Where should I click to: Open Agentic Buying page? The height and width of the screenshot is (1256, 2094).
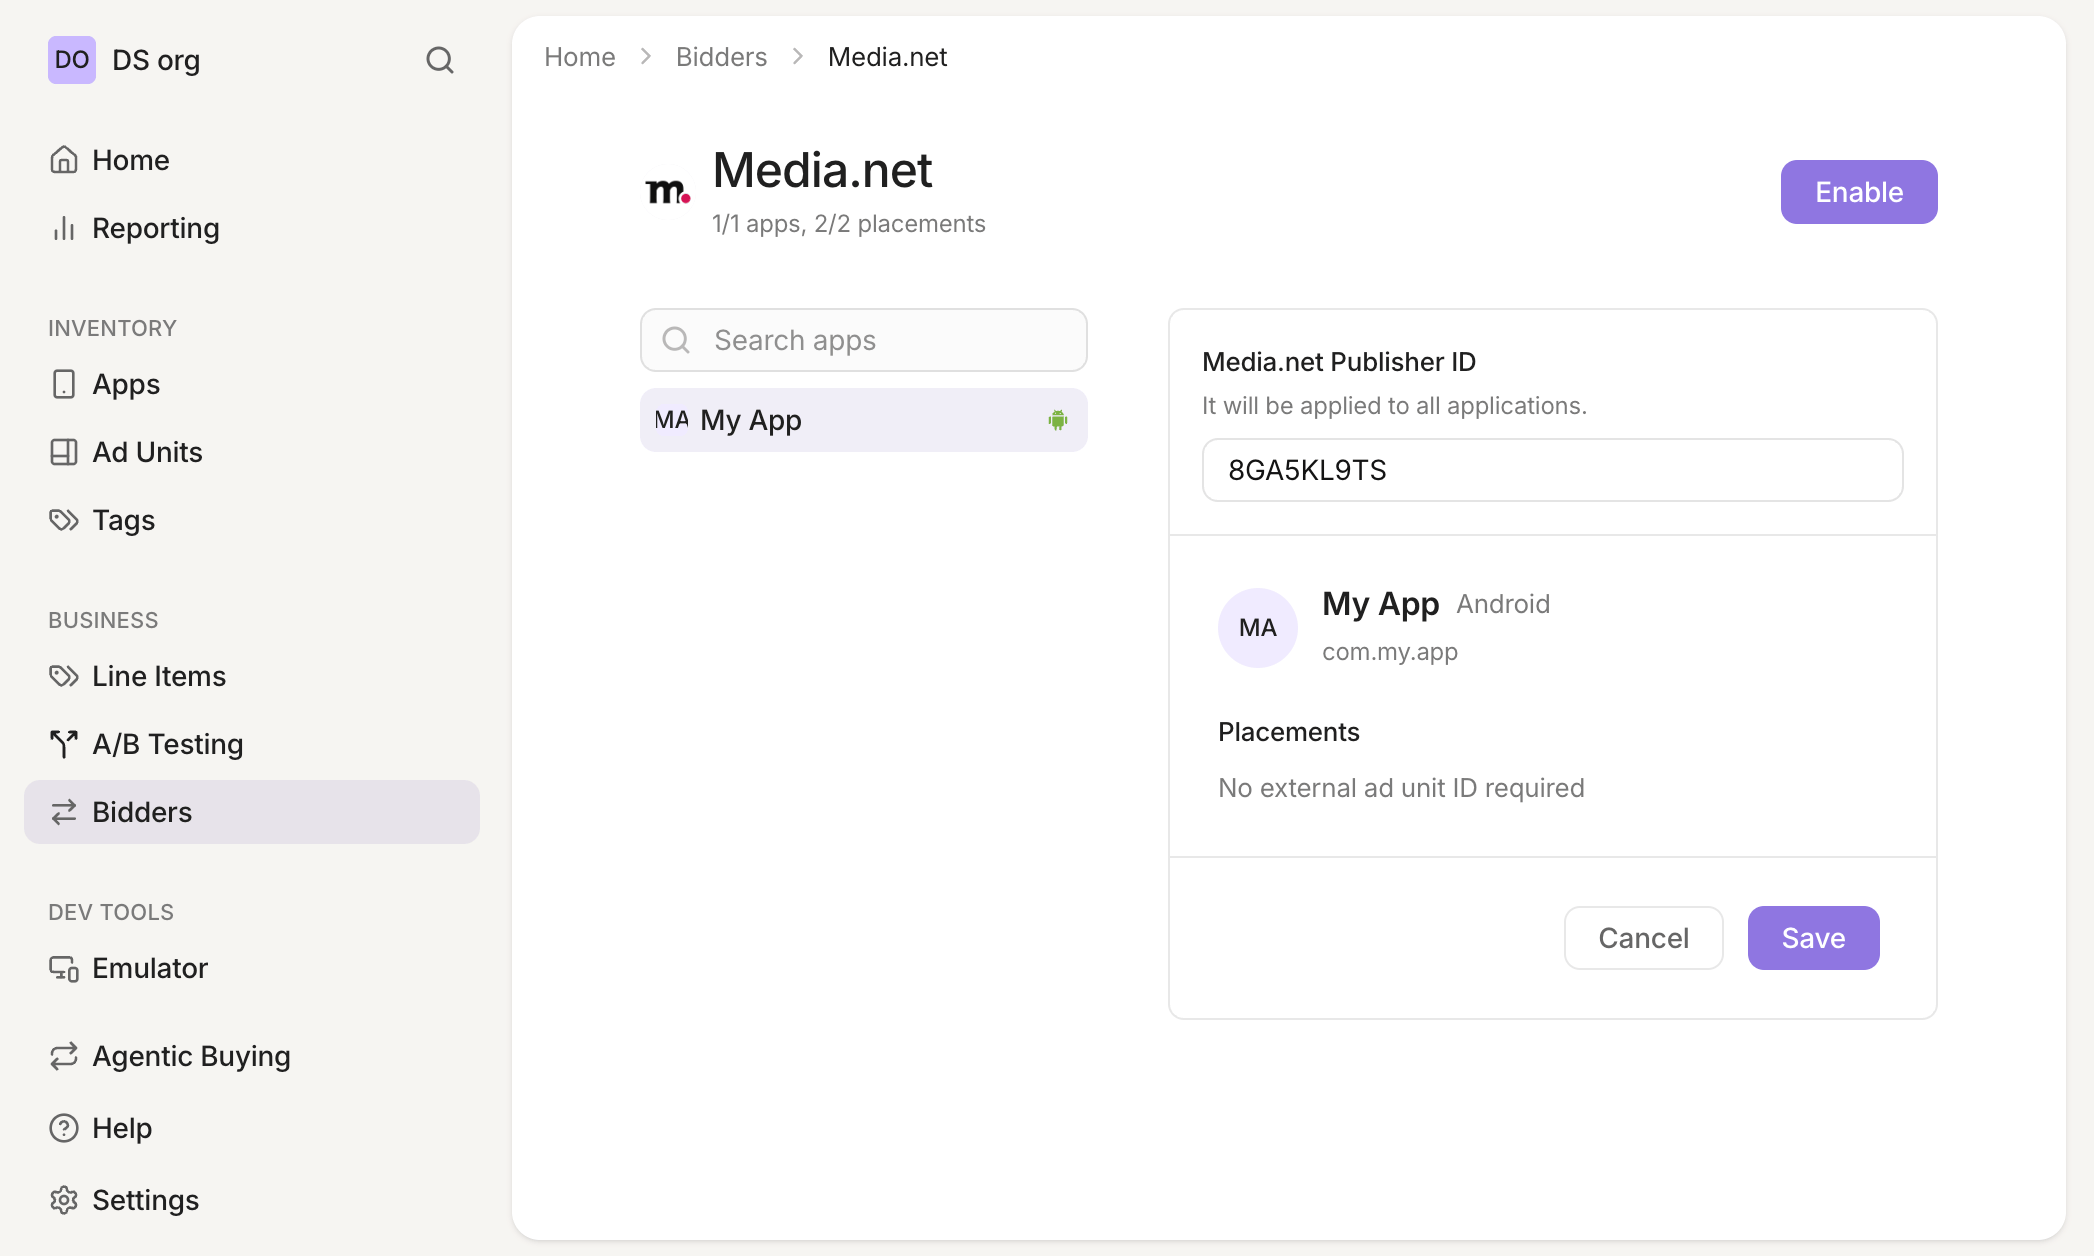point(252,1056)
